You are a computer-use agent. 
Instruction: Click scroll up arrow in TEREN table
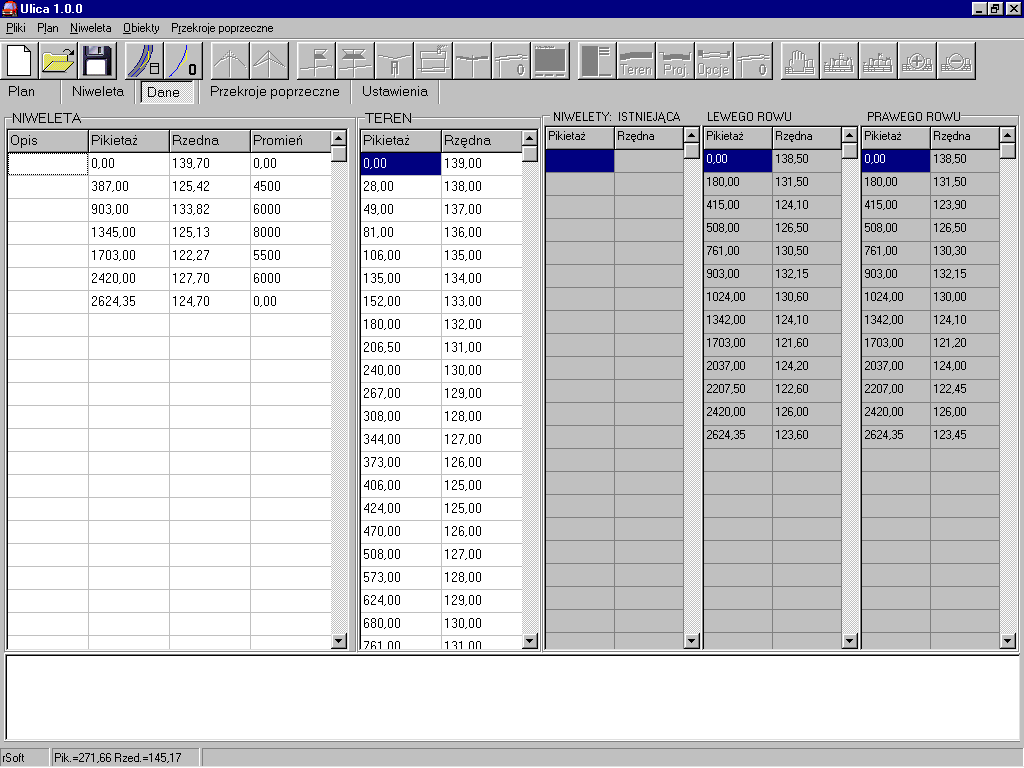click(530, 139)
